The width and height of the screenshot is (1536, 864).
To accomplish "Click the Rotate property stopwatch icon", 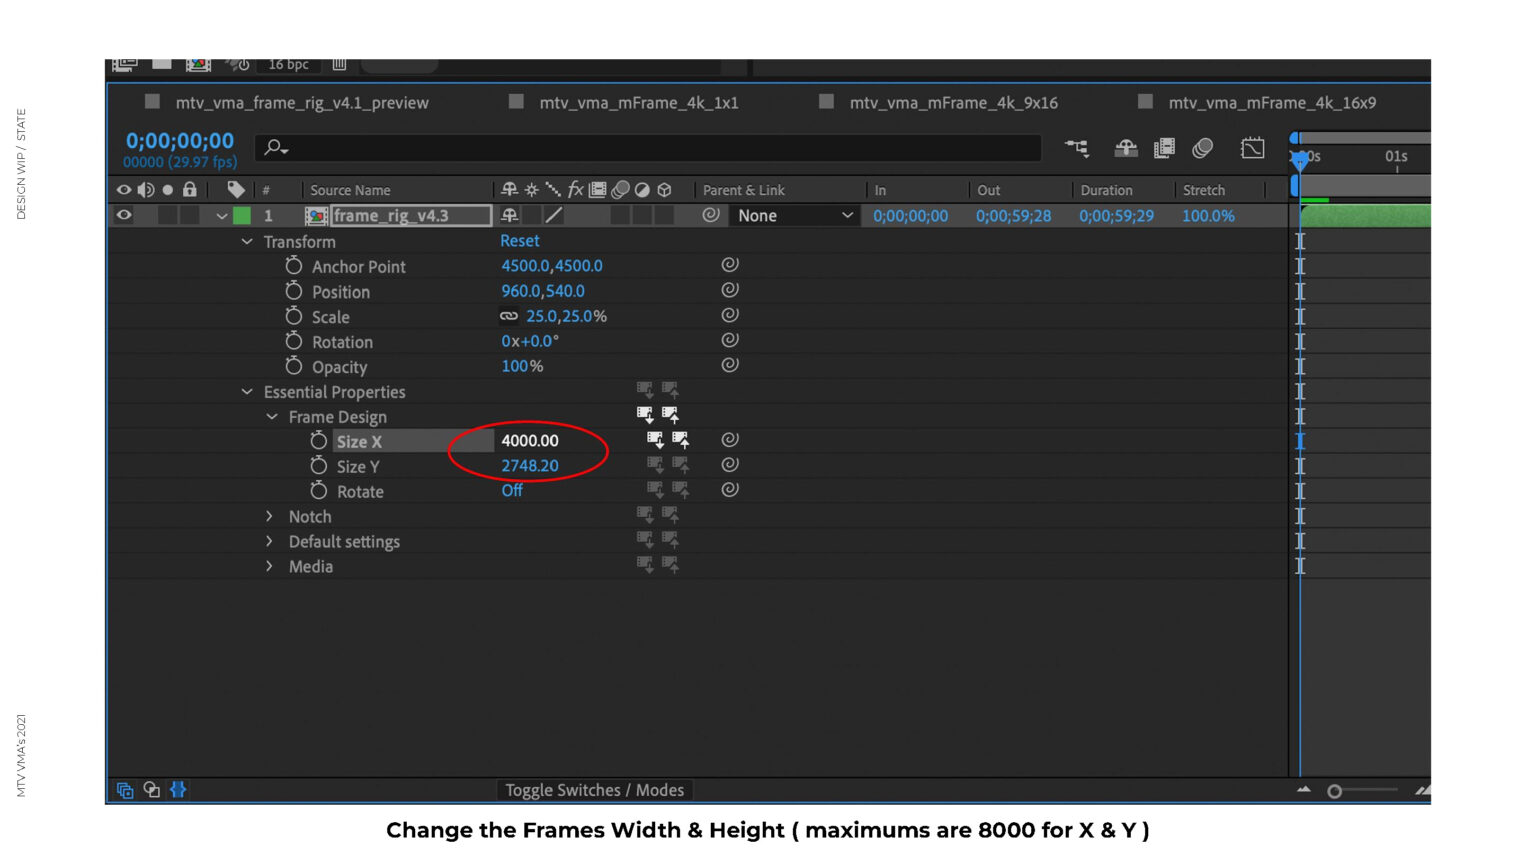I will 318,490.
